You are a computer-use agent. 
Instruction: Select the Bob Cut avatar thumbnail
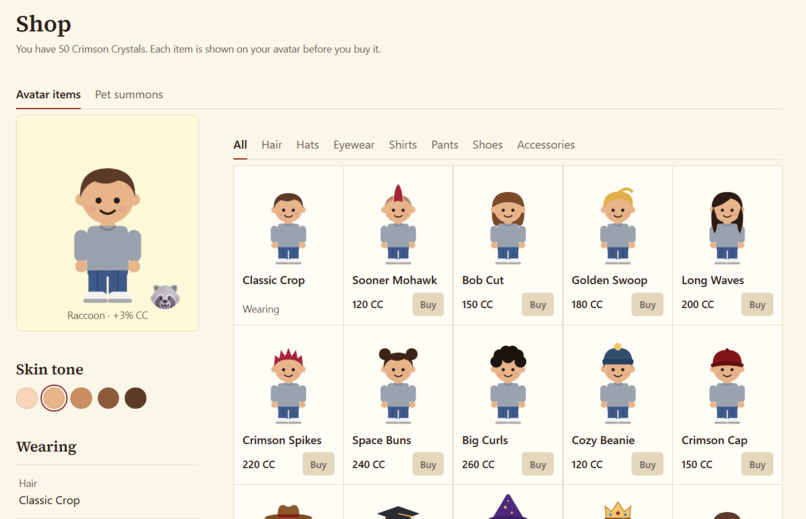pos(508,228)
